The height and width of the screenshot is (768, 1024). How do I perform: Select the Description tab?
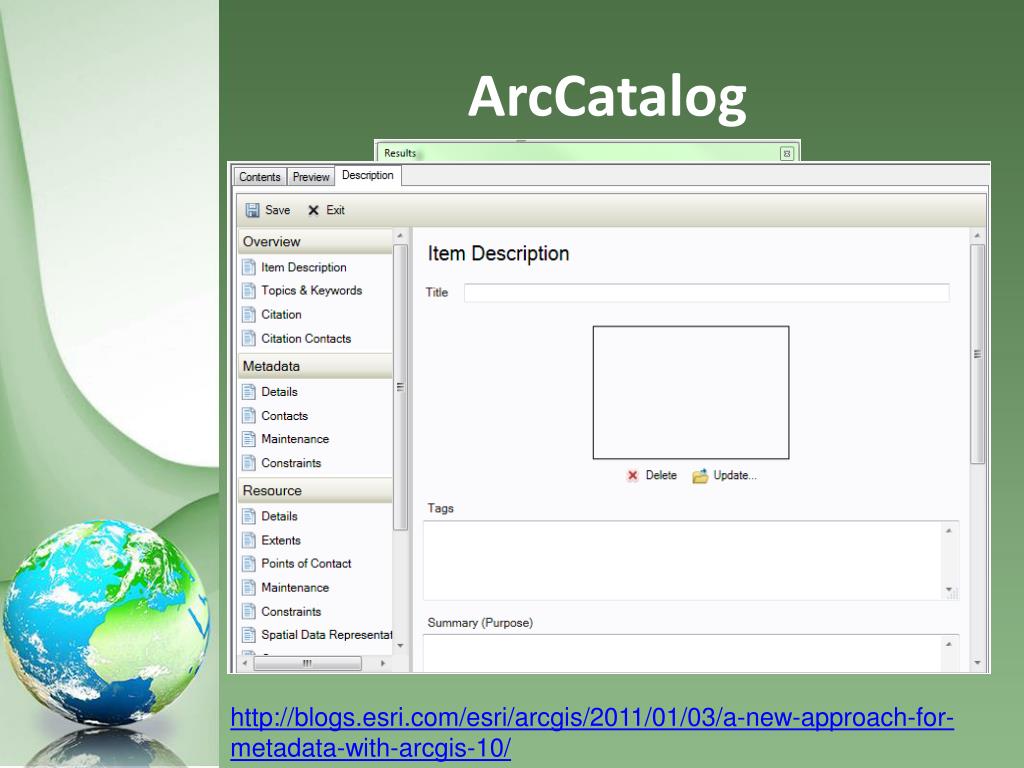click(368, 175)
